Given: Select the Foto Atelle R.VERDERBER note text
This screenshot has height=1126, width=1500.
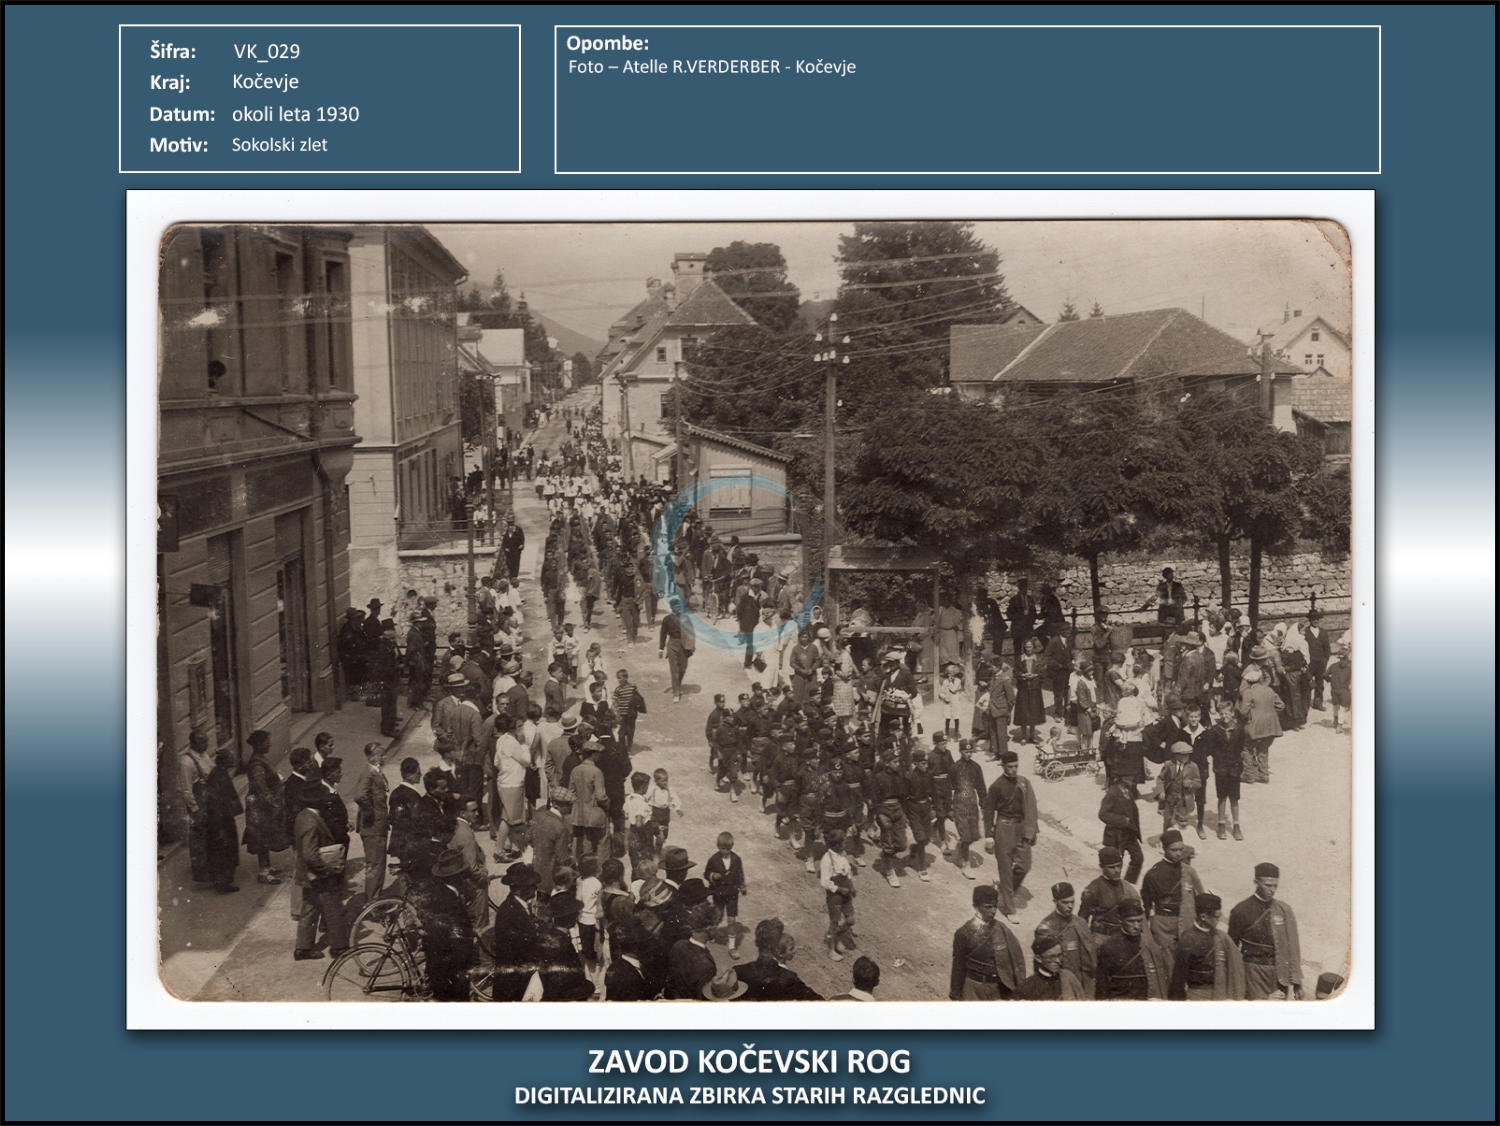Looking at the screenshot, I should tap(711, 67).
